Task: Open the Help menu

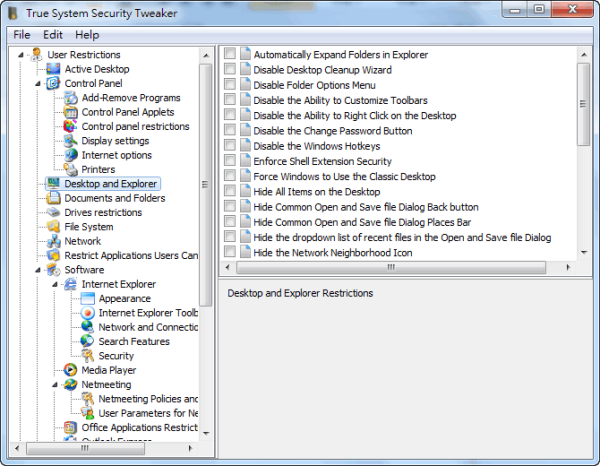Action: click(87, 35)
